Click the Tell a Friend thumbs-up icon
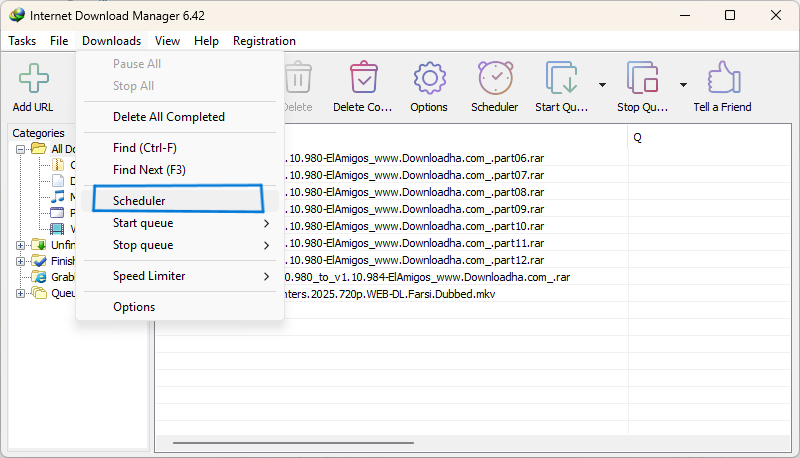800x458 pixels. [723, 78]
